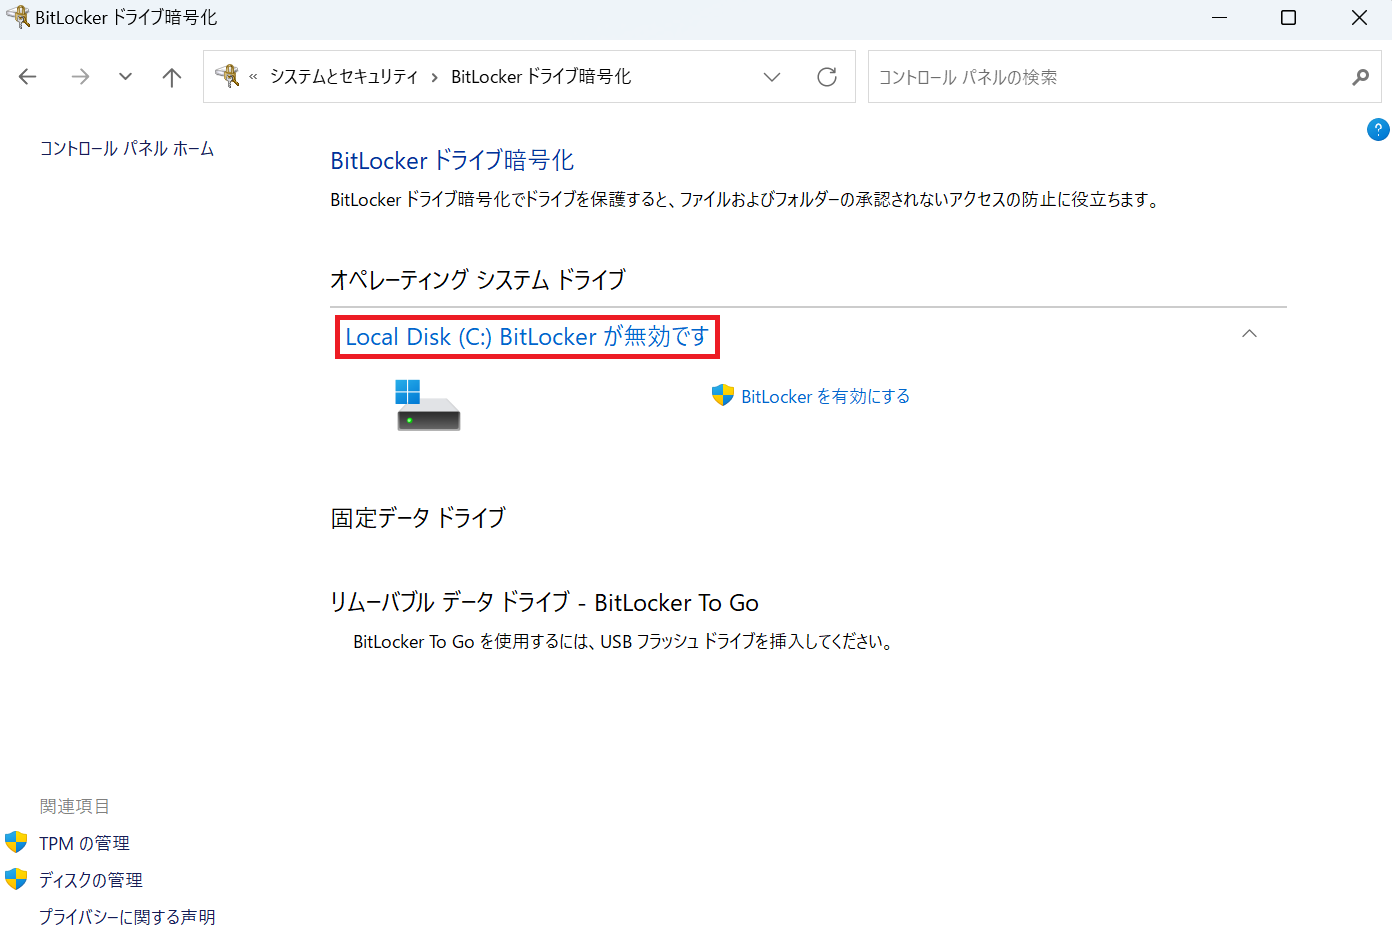Open コントロール パネル ホーム link
This screenshot has height=945, width=1392.
tap(127, 149)
